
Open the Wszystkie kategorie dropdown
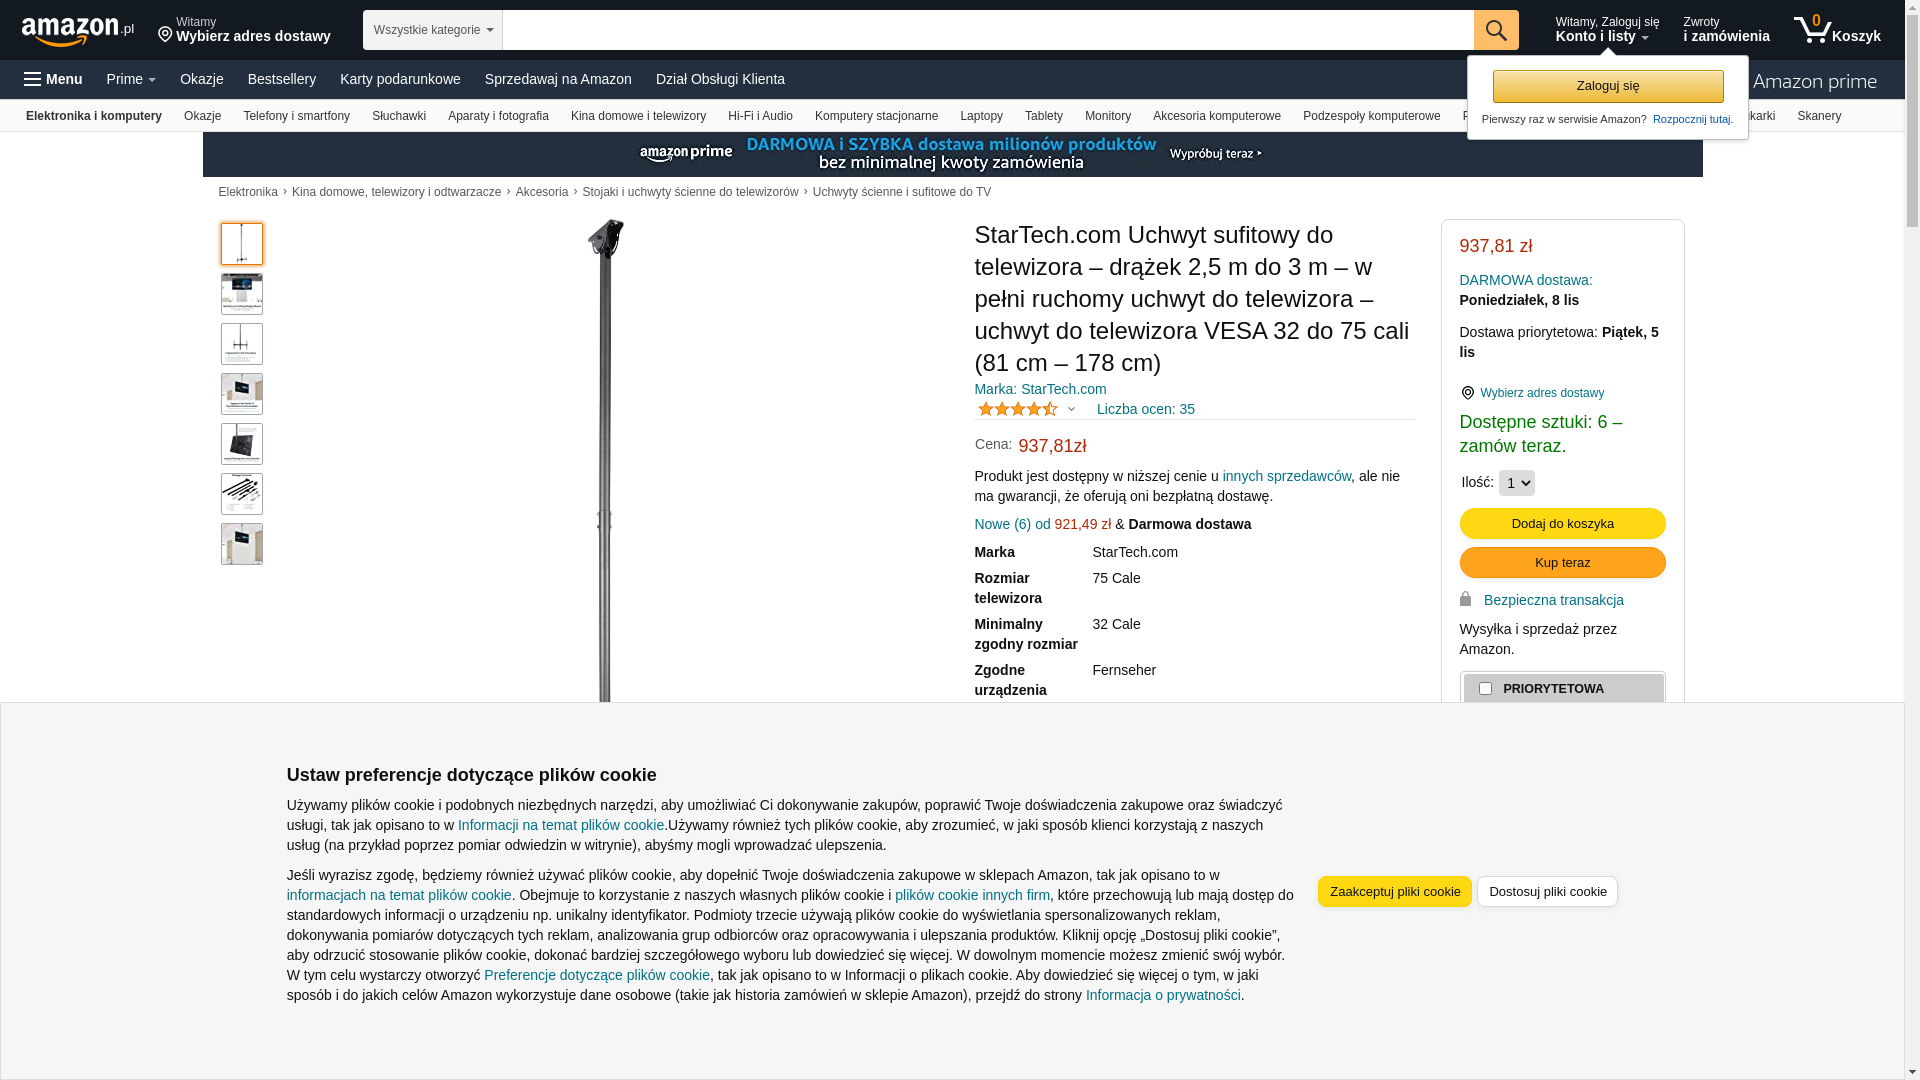point(432,30)
